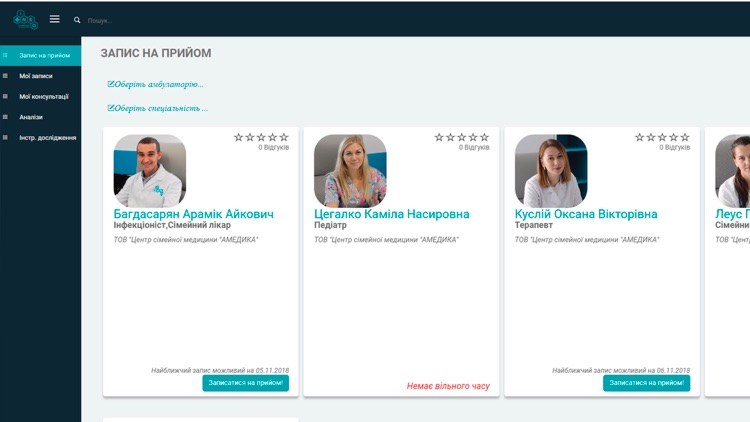Click 0 Відгуків under Цегалко rating
This screenshot has width=750, height=422.
(x=474, y=147)
